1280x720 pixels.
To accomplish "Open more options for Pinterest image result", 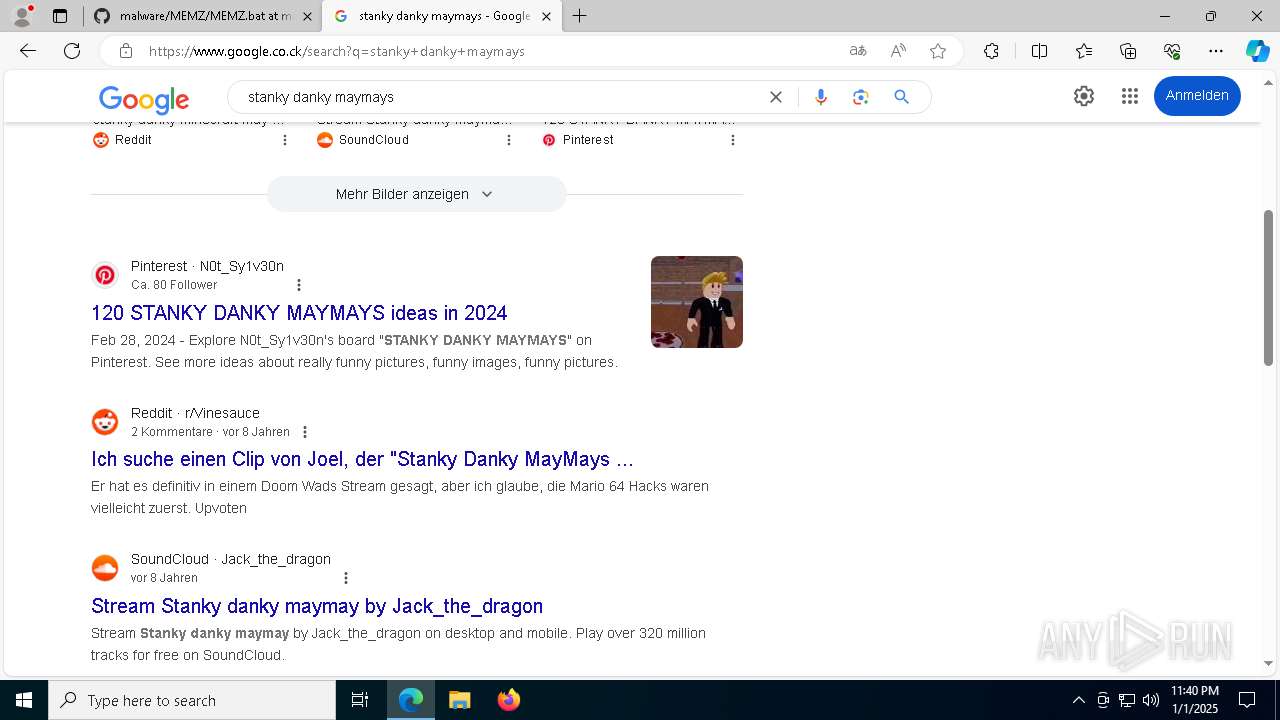I will pyautogui.click(x=733, y=140).
